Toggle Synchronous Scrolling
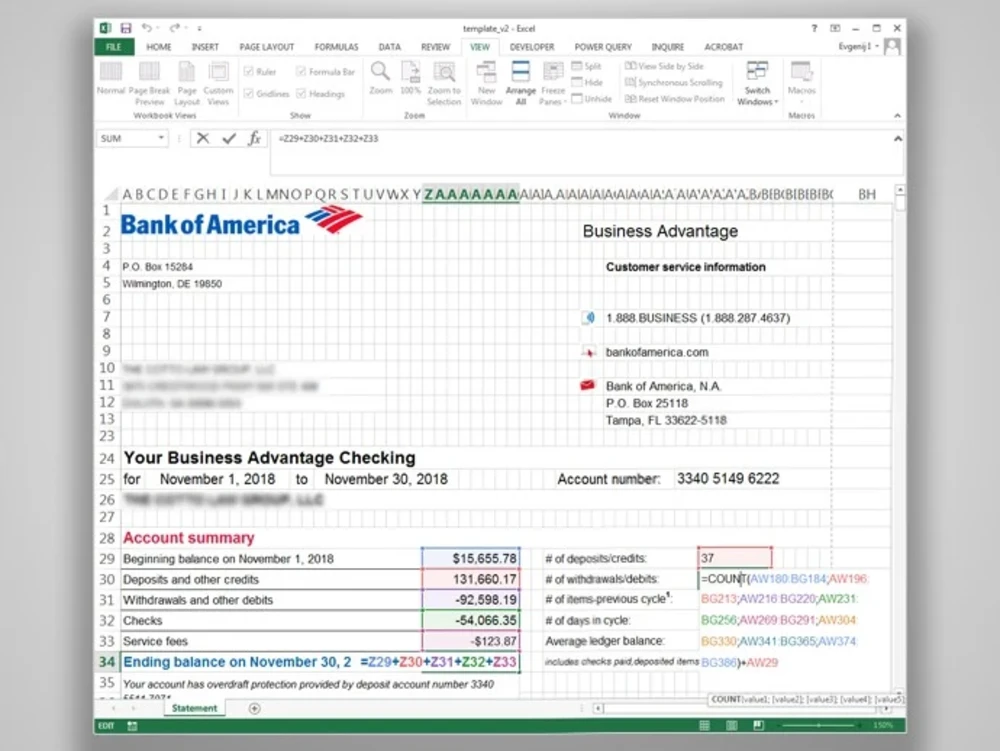Screen dimensions: 1000x751 tap(673, 82)
